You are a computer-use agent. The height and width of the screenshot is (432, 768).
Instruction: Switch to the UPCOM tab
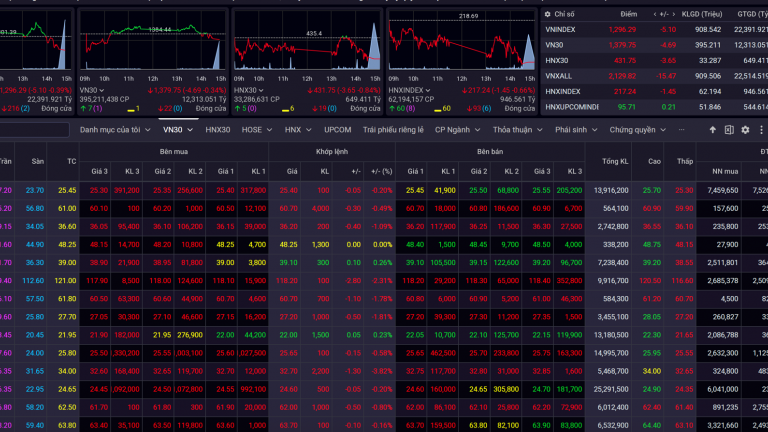pos(337,130)
